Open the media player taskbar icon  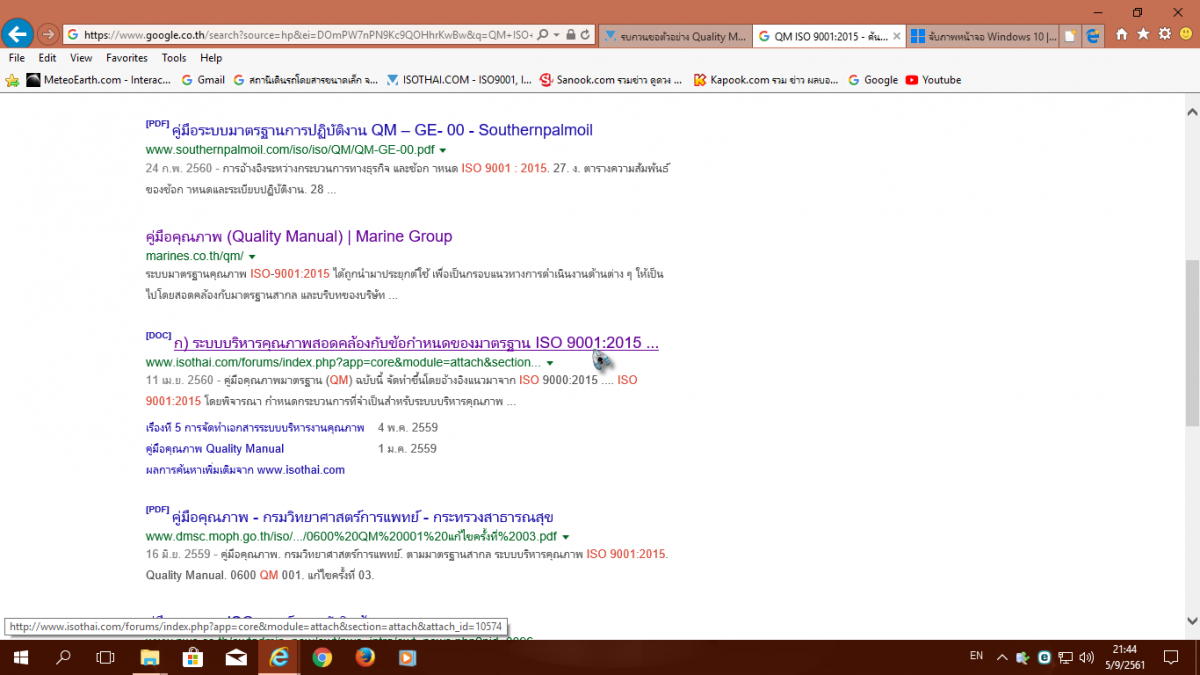(407, 657)
